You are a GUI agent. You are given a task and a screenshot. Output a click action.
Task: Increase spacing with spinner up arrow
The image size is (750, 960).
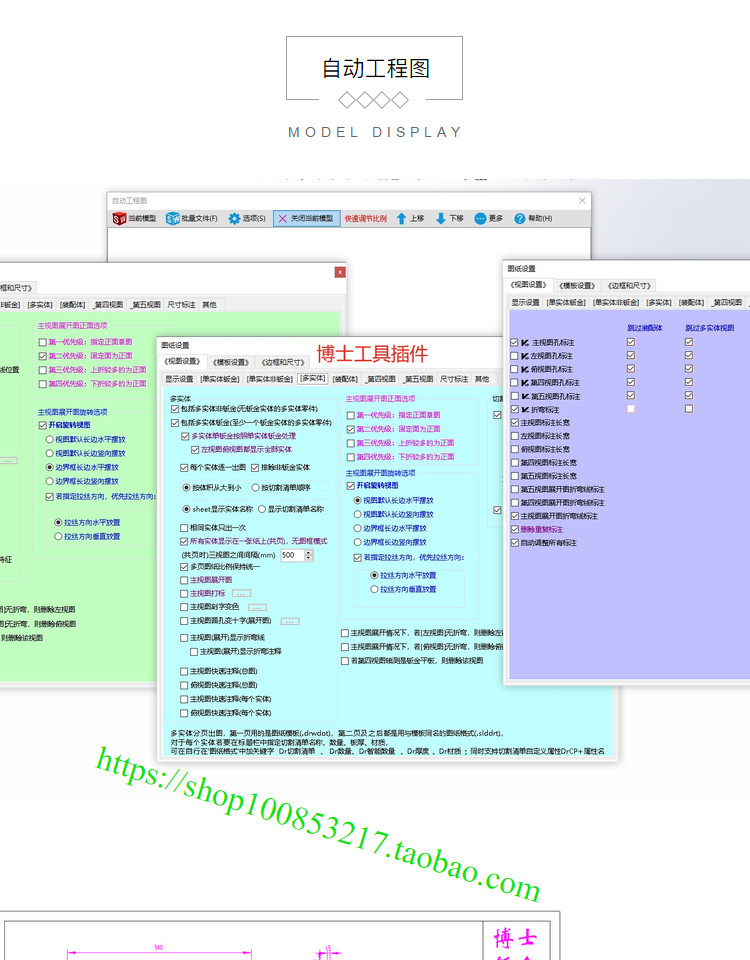tap(309, 552)
